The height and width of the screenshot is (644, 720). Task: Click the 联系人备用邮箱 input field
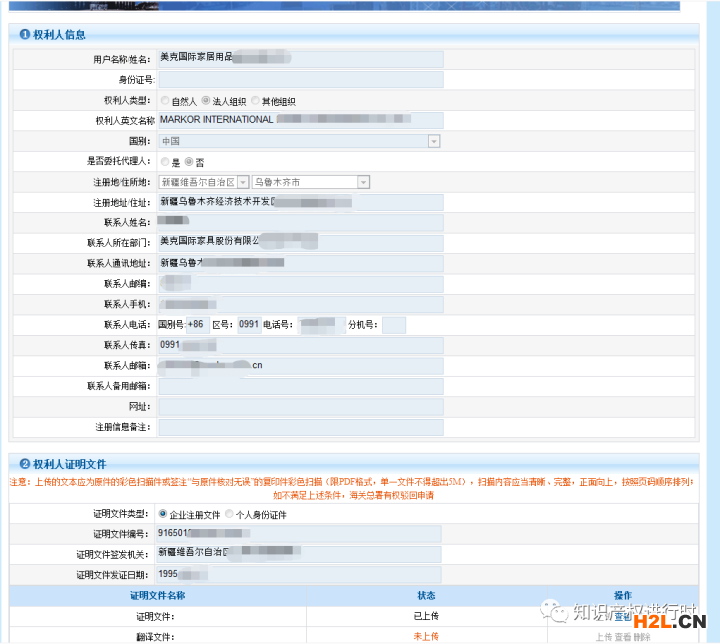[x=299, y=386]
